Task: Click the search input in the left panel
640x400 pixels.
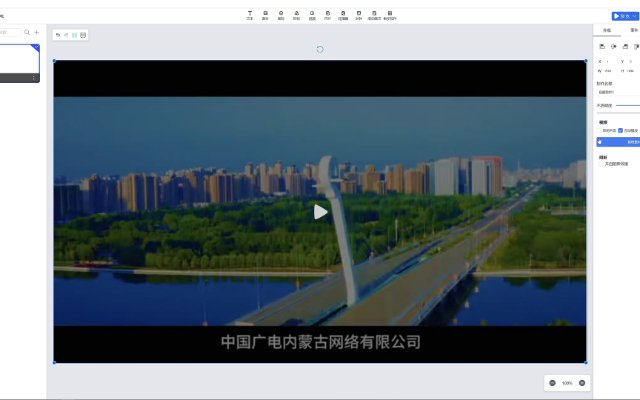Action: tap(10, 32)
